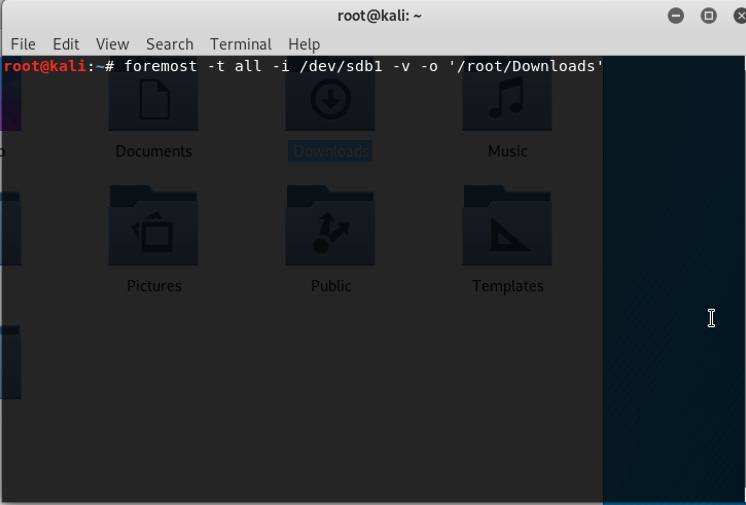The height and width of the screenshot is (505, 746).
Task: Click the Templates folder label
Action: click(508, 286)
